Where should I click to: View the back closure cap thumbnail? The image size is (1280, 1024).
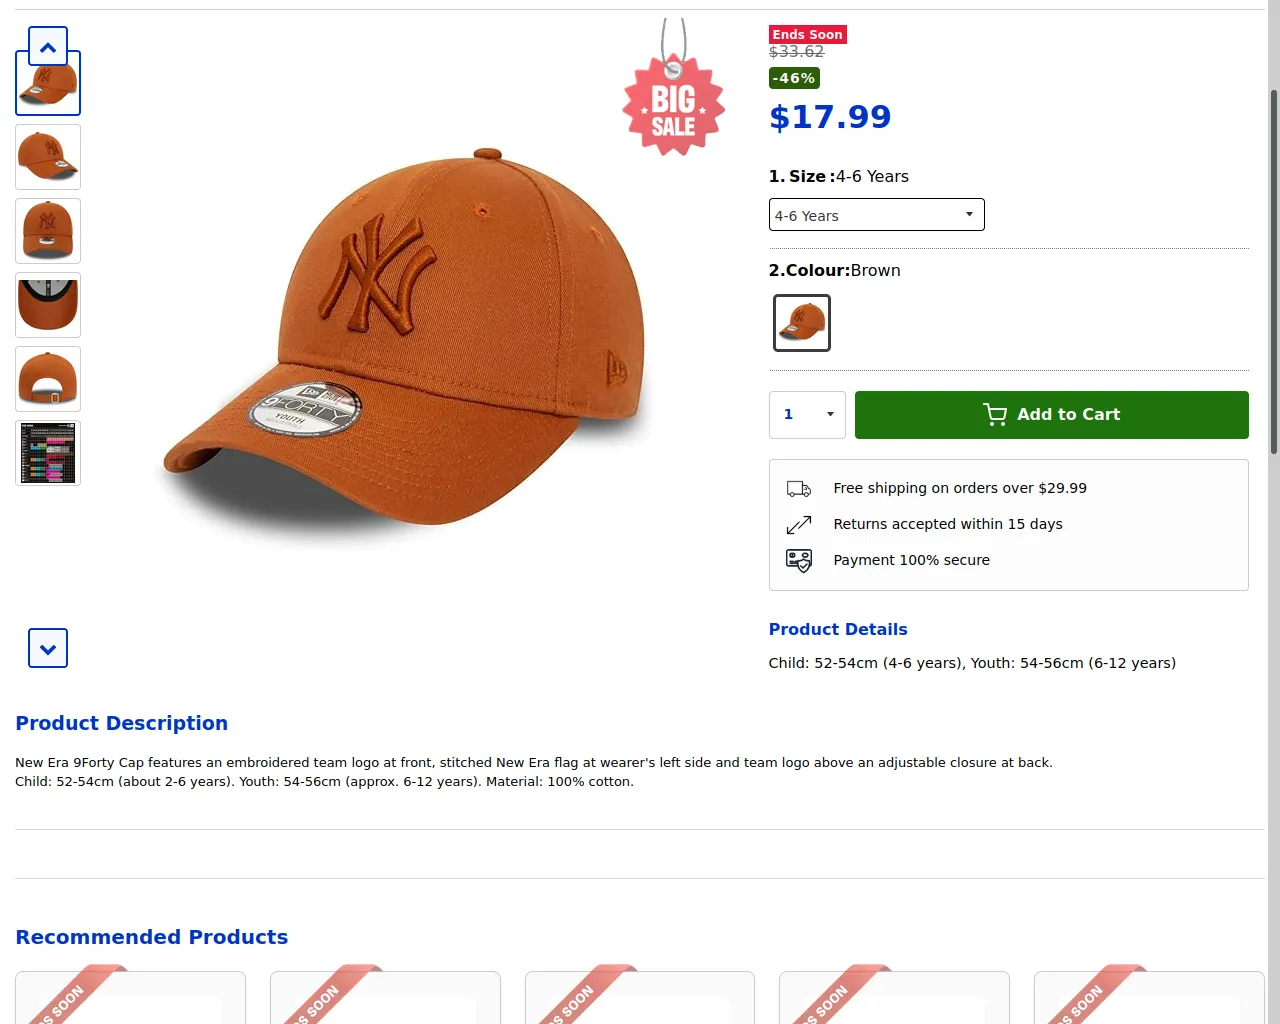[48, 379]
